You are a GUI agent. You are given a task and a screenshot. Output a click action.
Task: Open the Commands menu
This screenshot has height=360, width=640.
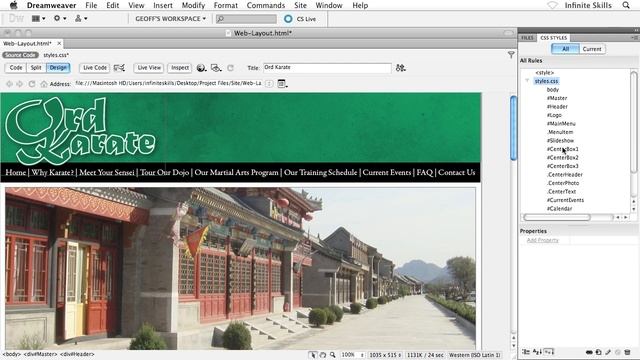point(266,5)
